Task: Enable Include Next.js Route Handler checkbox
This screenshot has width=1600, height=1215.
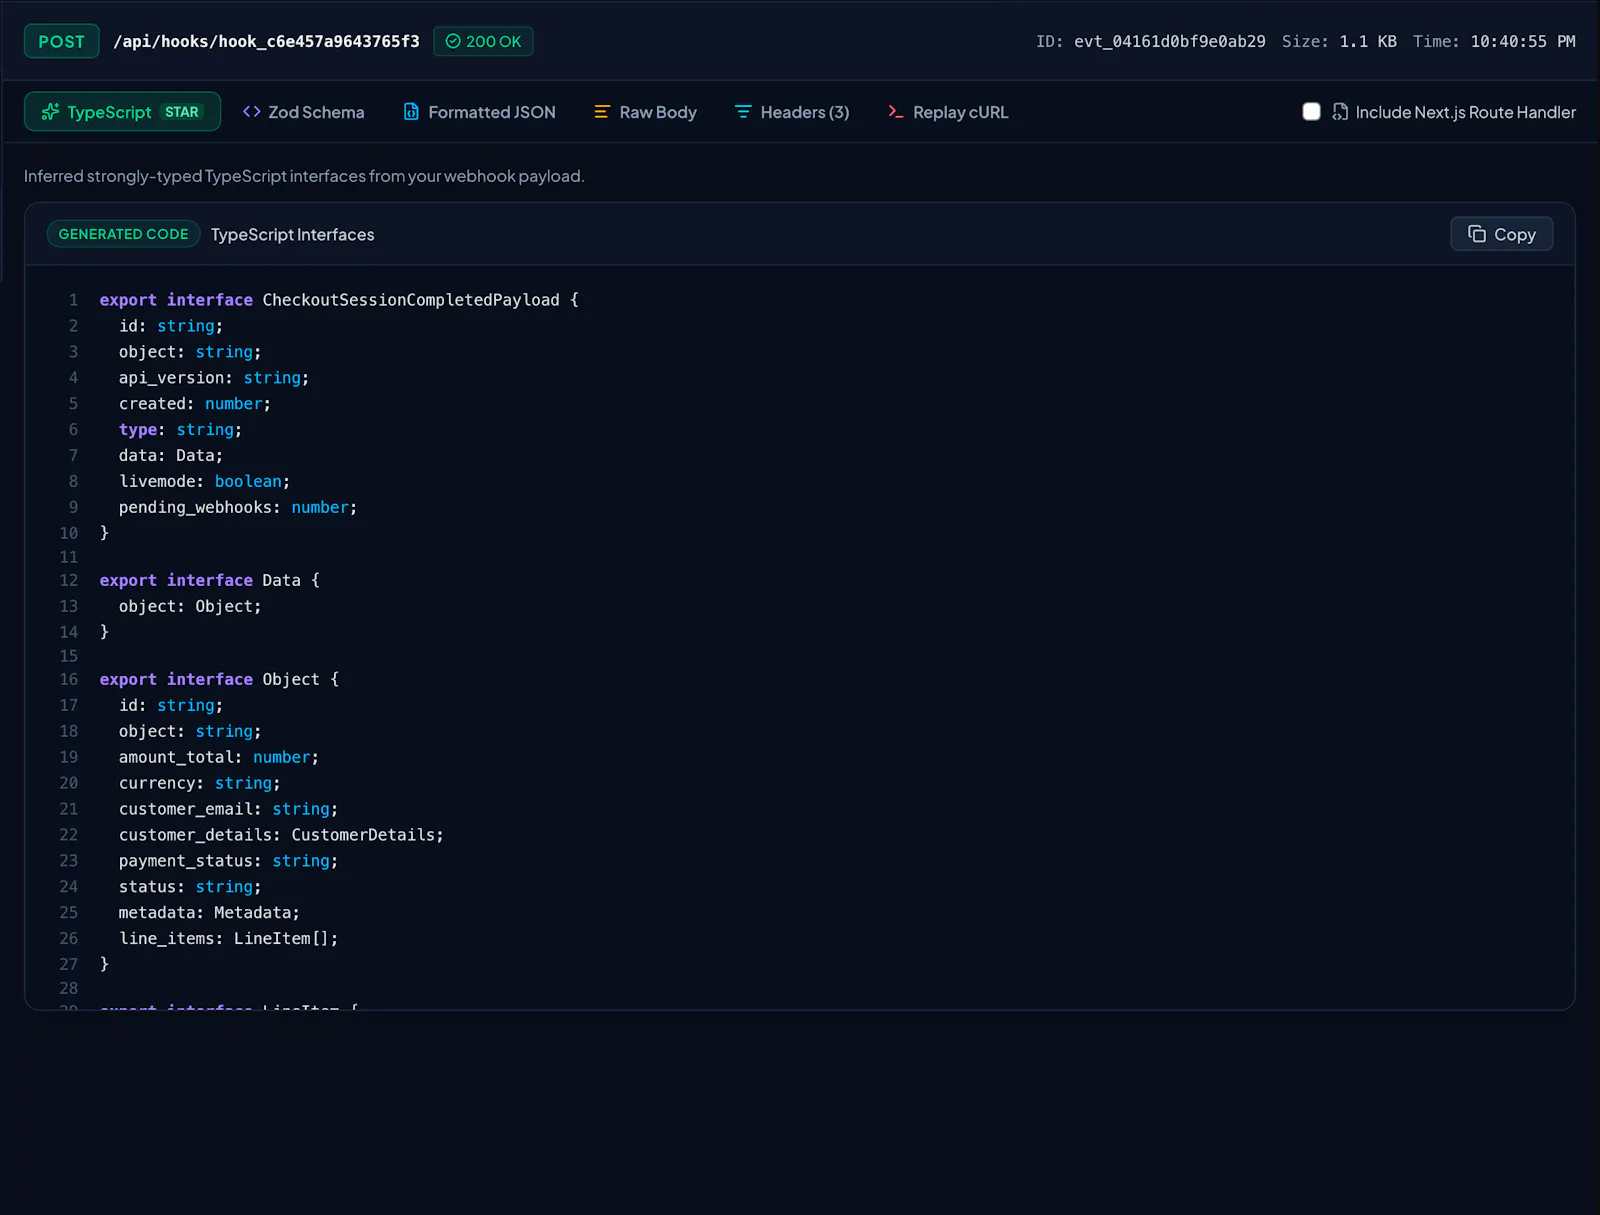Action: [1311, 112]
